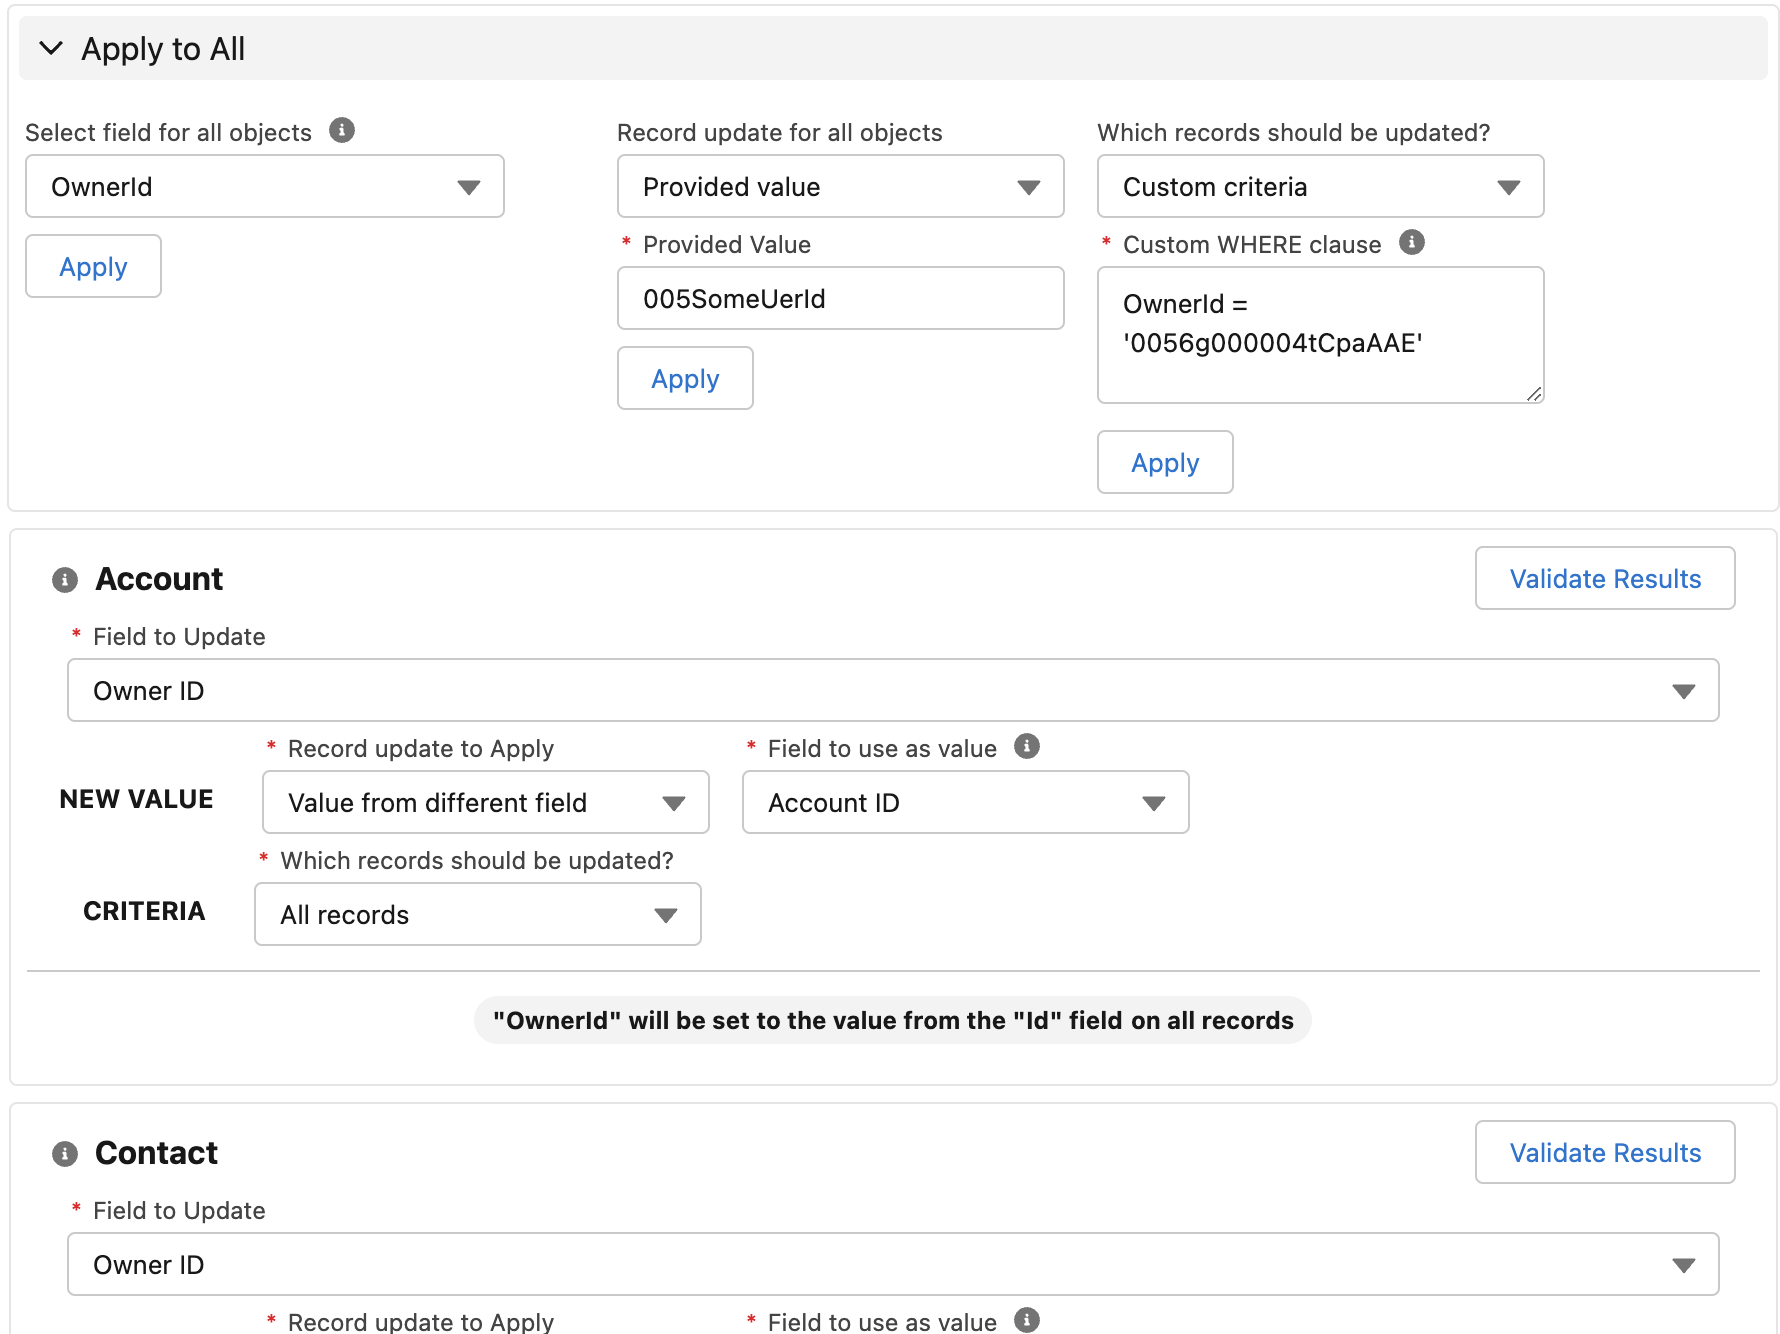Open the All records criteria dropdown
The image size is (1780, 1334).
pos(477,915)
